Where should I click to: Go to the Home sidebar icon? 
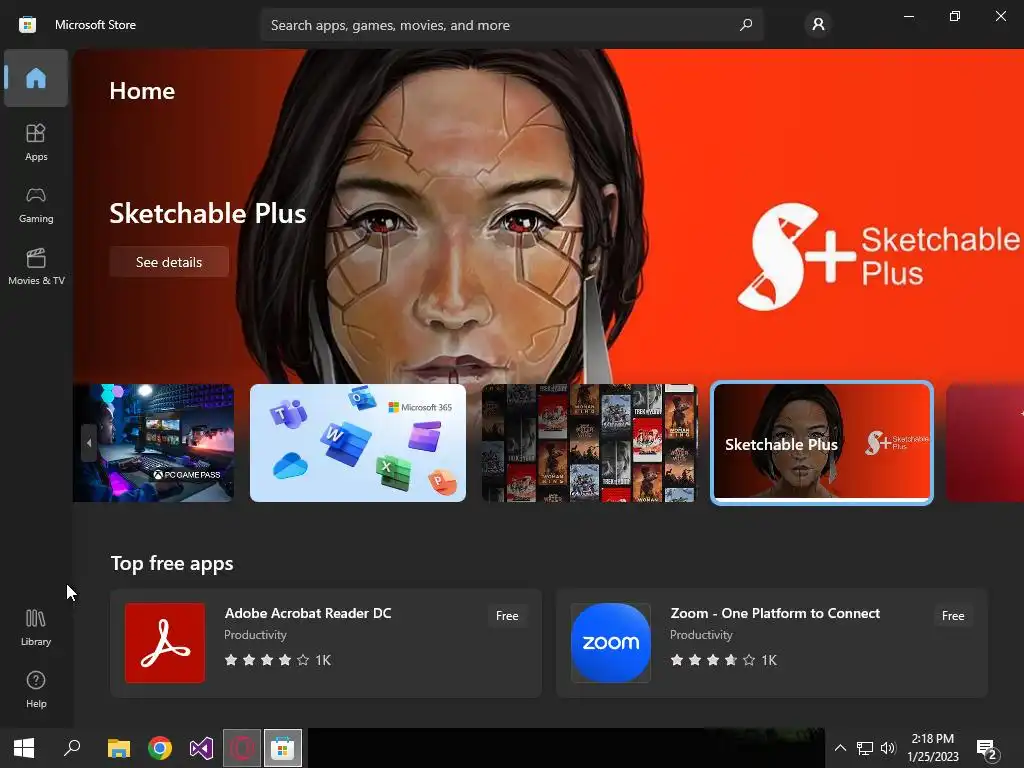pyautogui.click(x=36, y=78)
